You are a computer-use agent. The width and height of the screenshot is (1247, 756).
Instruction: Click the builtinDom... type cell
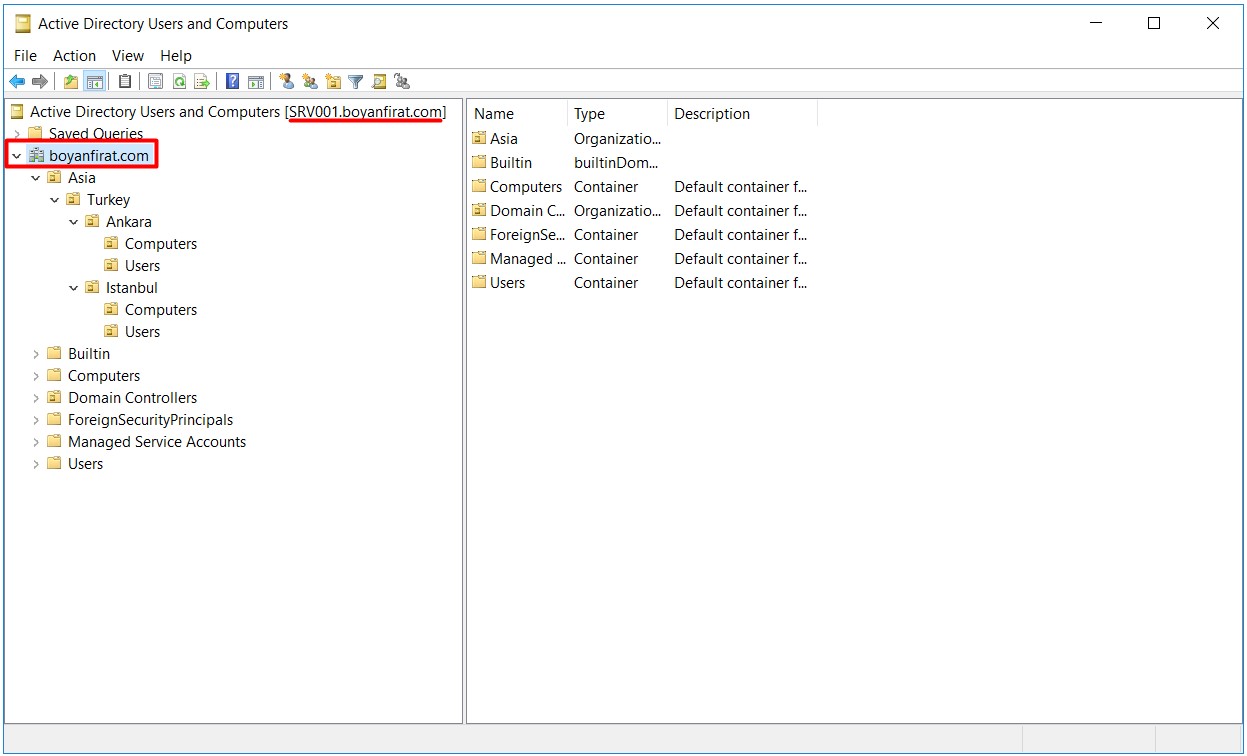pyautogui.click(x=617, y=163)
